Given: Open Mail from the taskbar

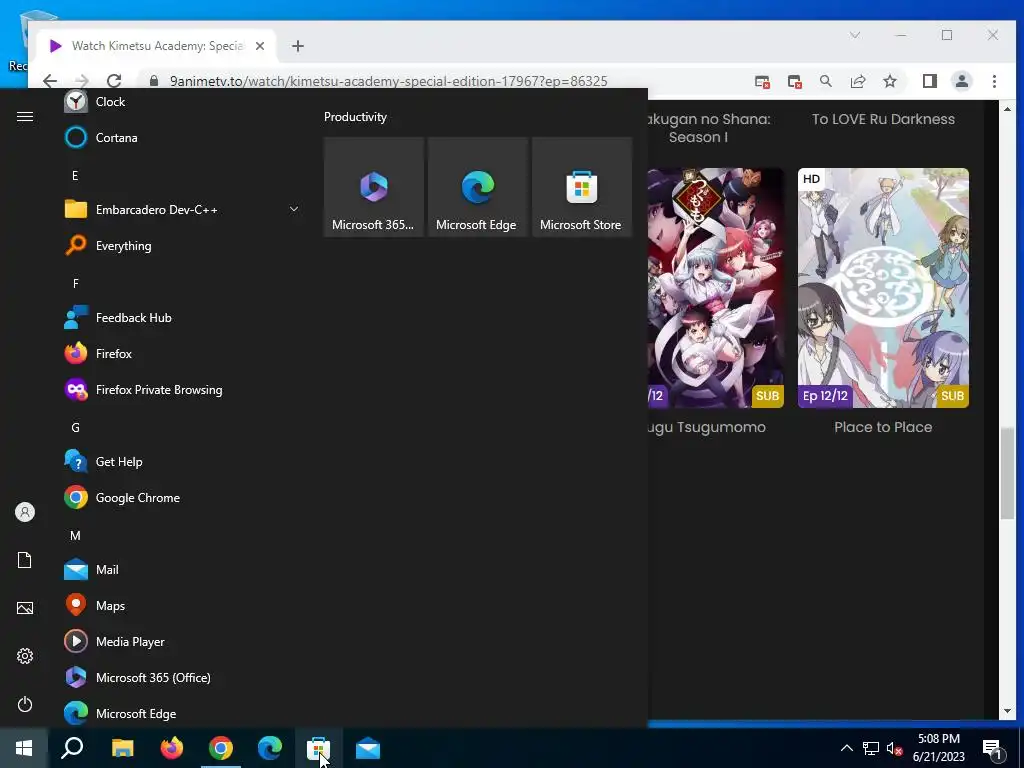Looking at the screenshot, I should (368, 748).
